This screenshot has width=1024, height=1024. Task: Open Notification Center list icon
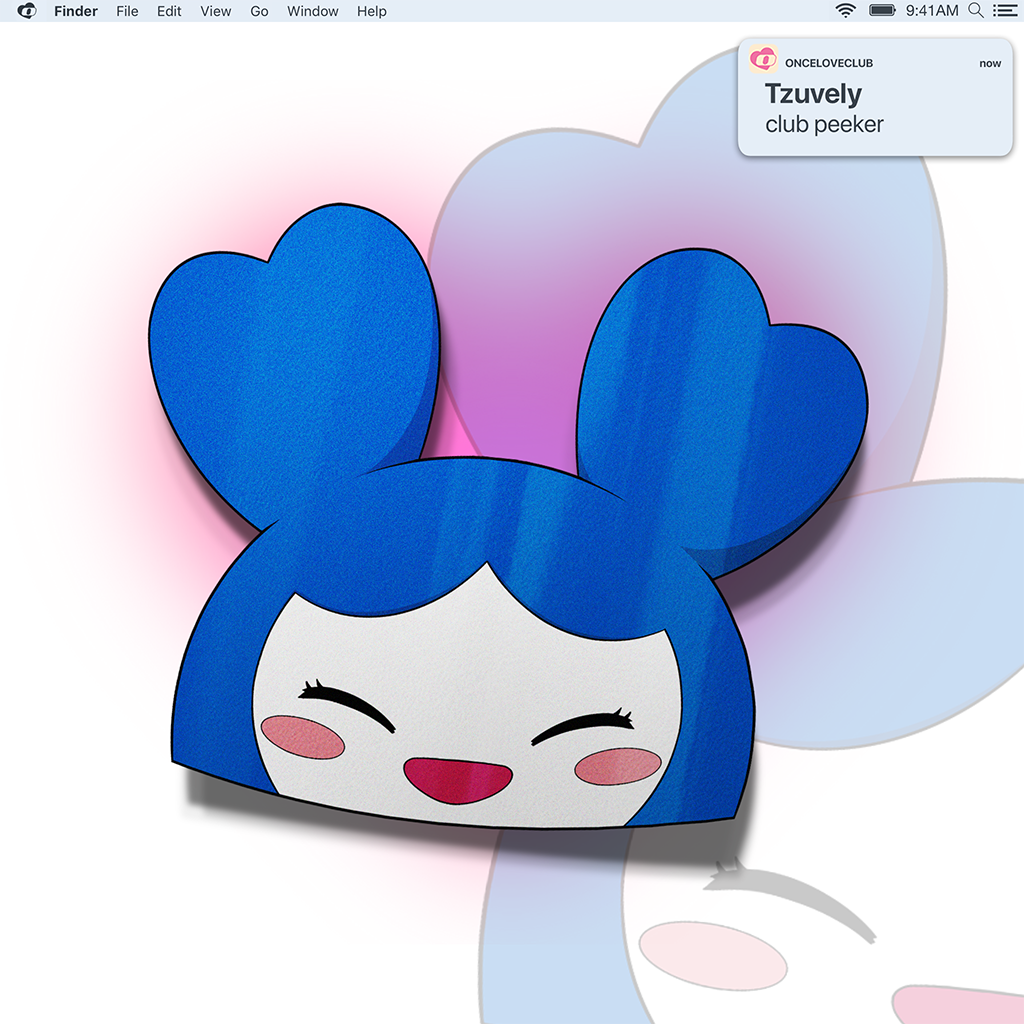pos(1003,11)
